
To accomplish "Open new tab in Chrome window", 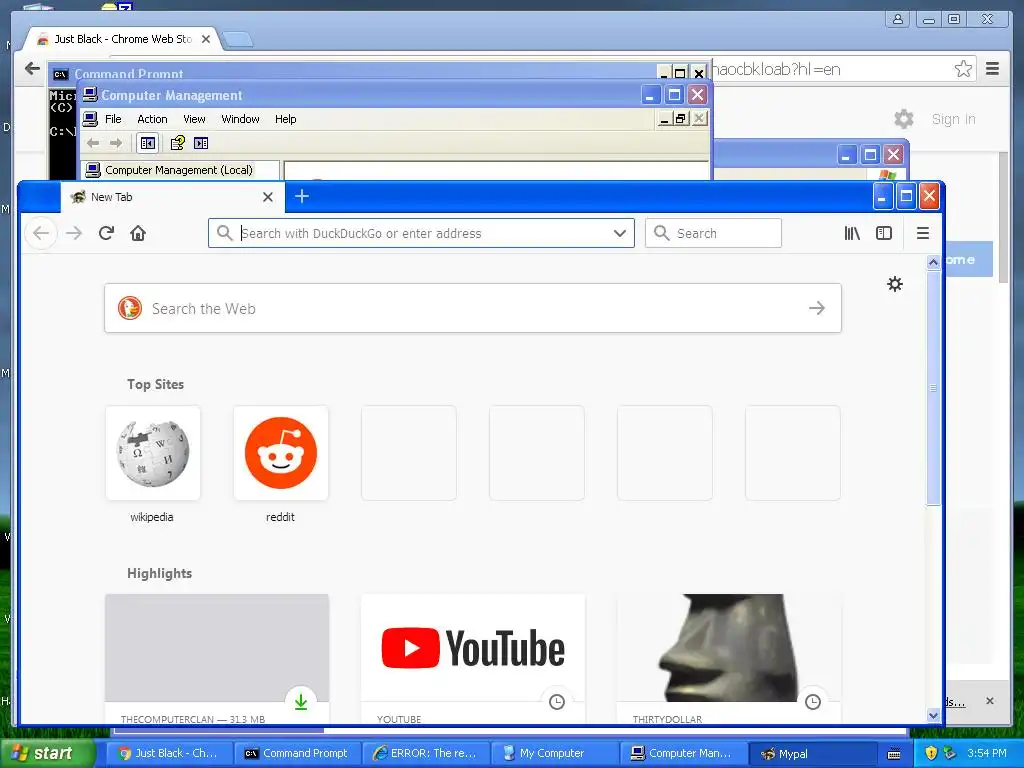I will [x=237, y=40].
